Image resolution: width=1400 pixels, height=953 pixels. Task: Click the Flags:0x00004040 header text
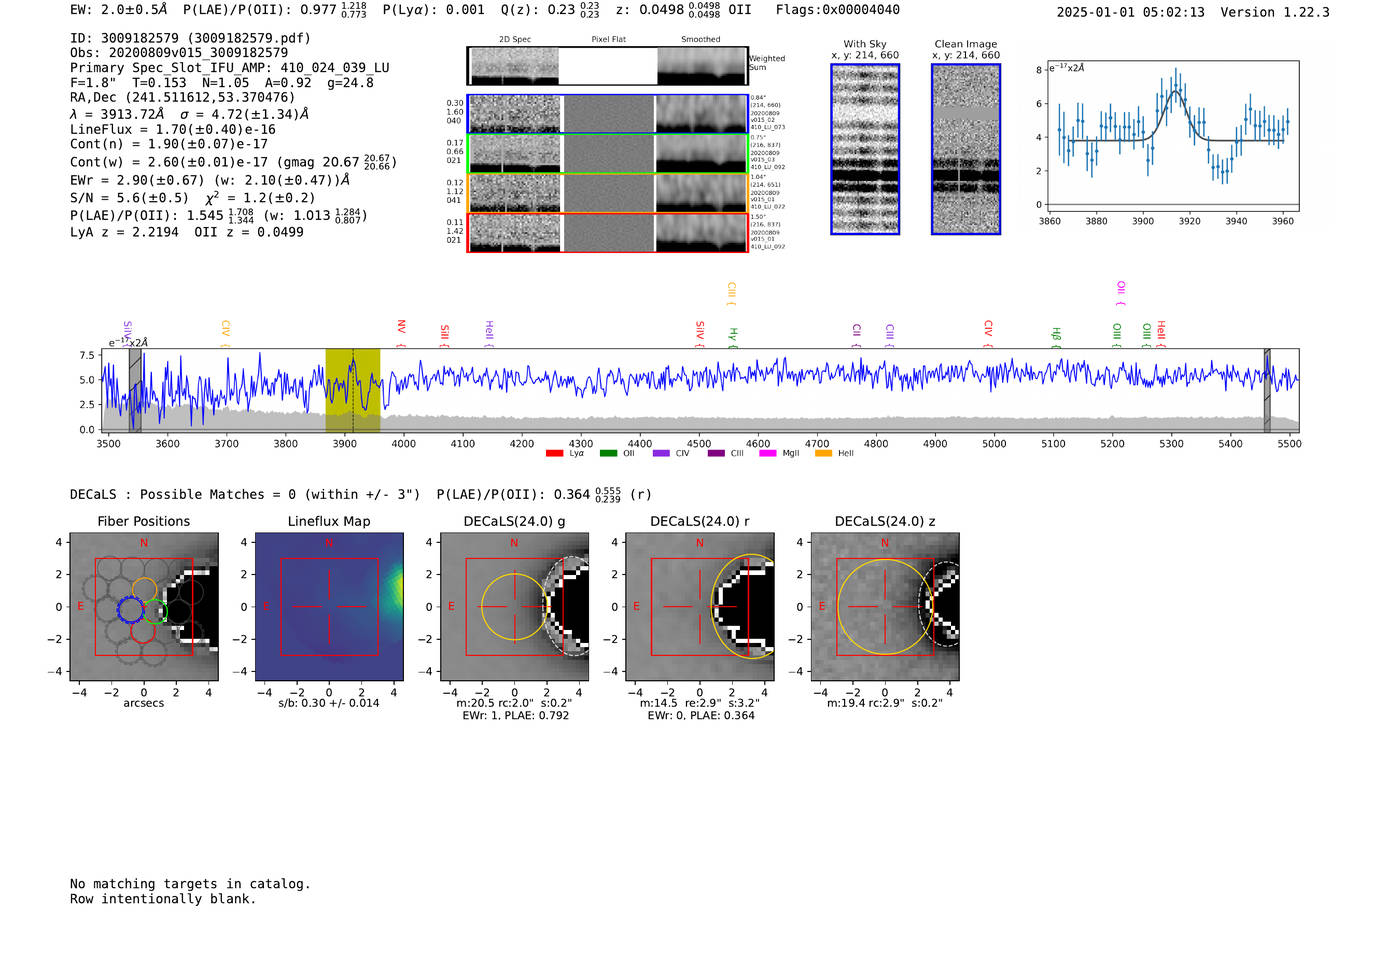click(838, 10)
